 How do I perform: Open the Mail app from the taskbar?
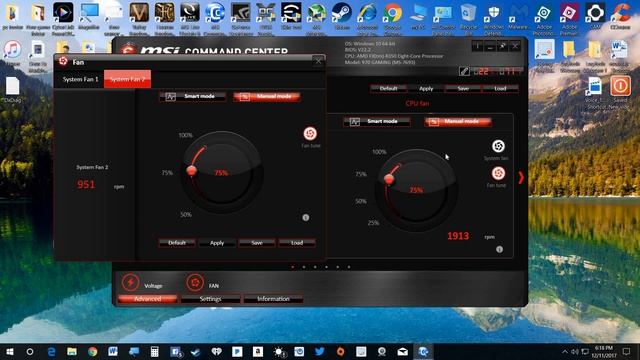coord(402,351)
